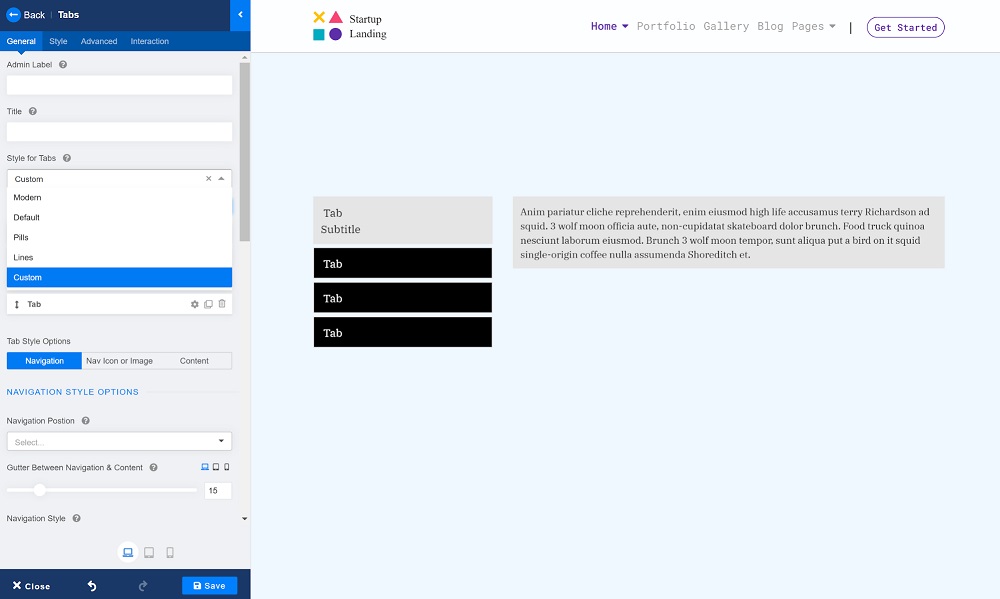1000x599 pixels.
Task: Click the Back arrow icon
Action: pos(14,15)
